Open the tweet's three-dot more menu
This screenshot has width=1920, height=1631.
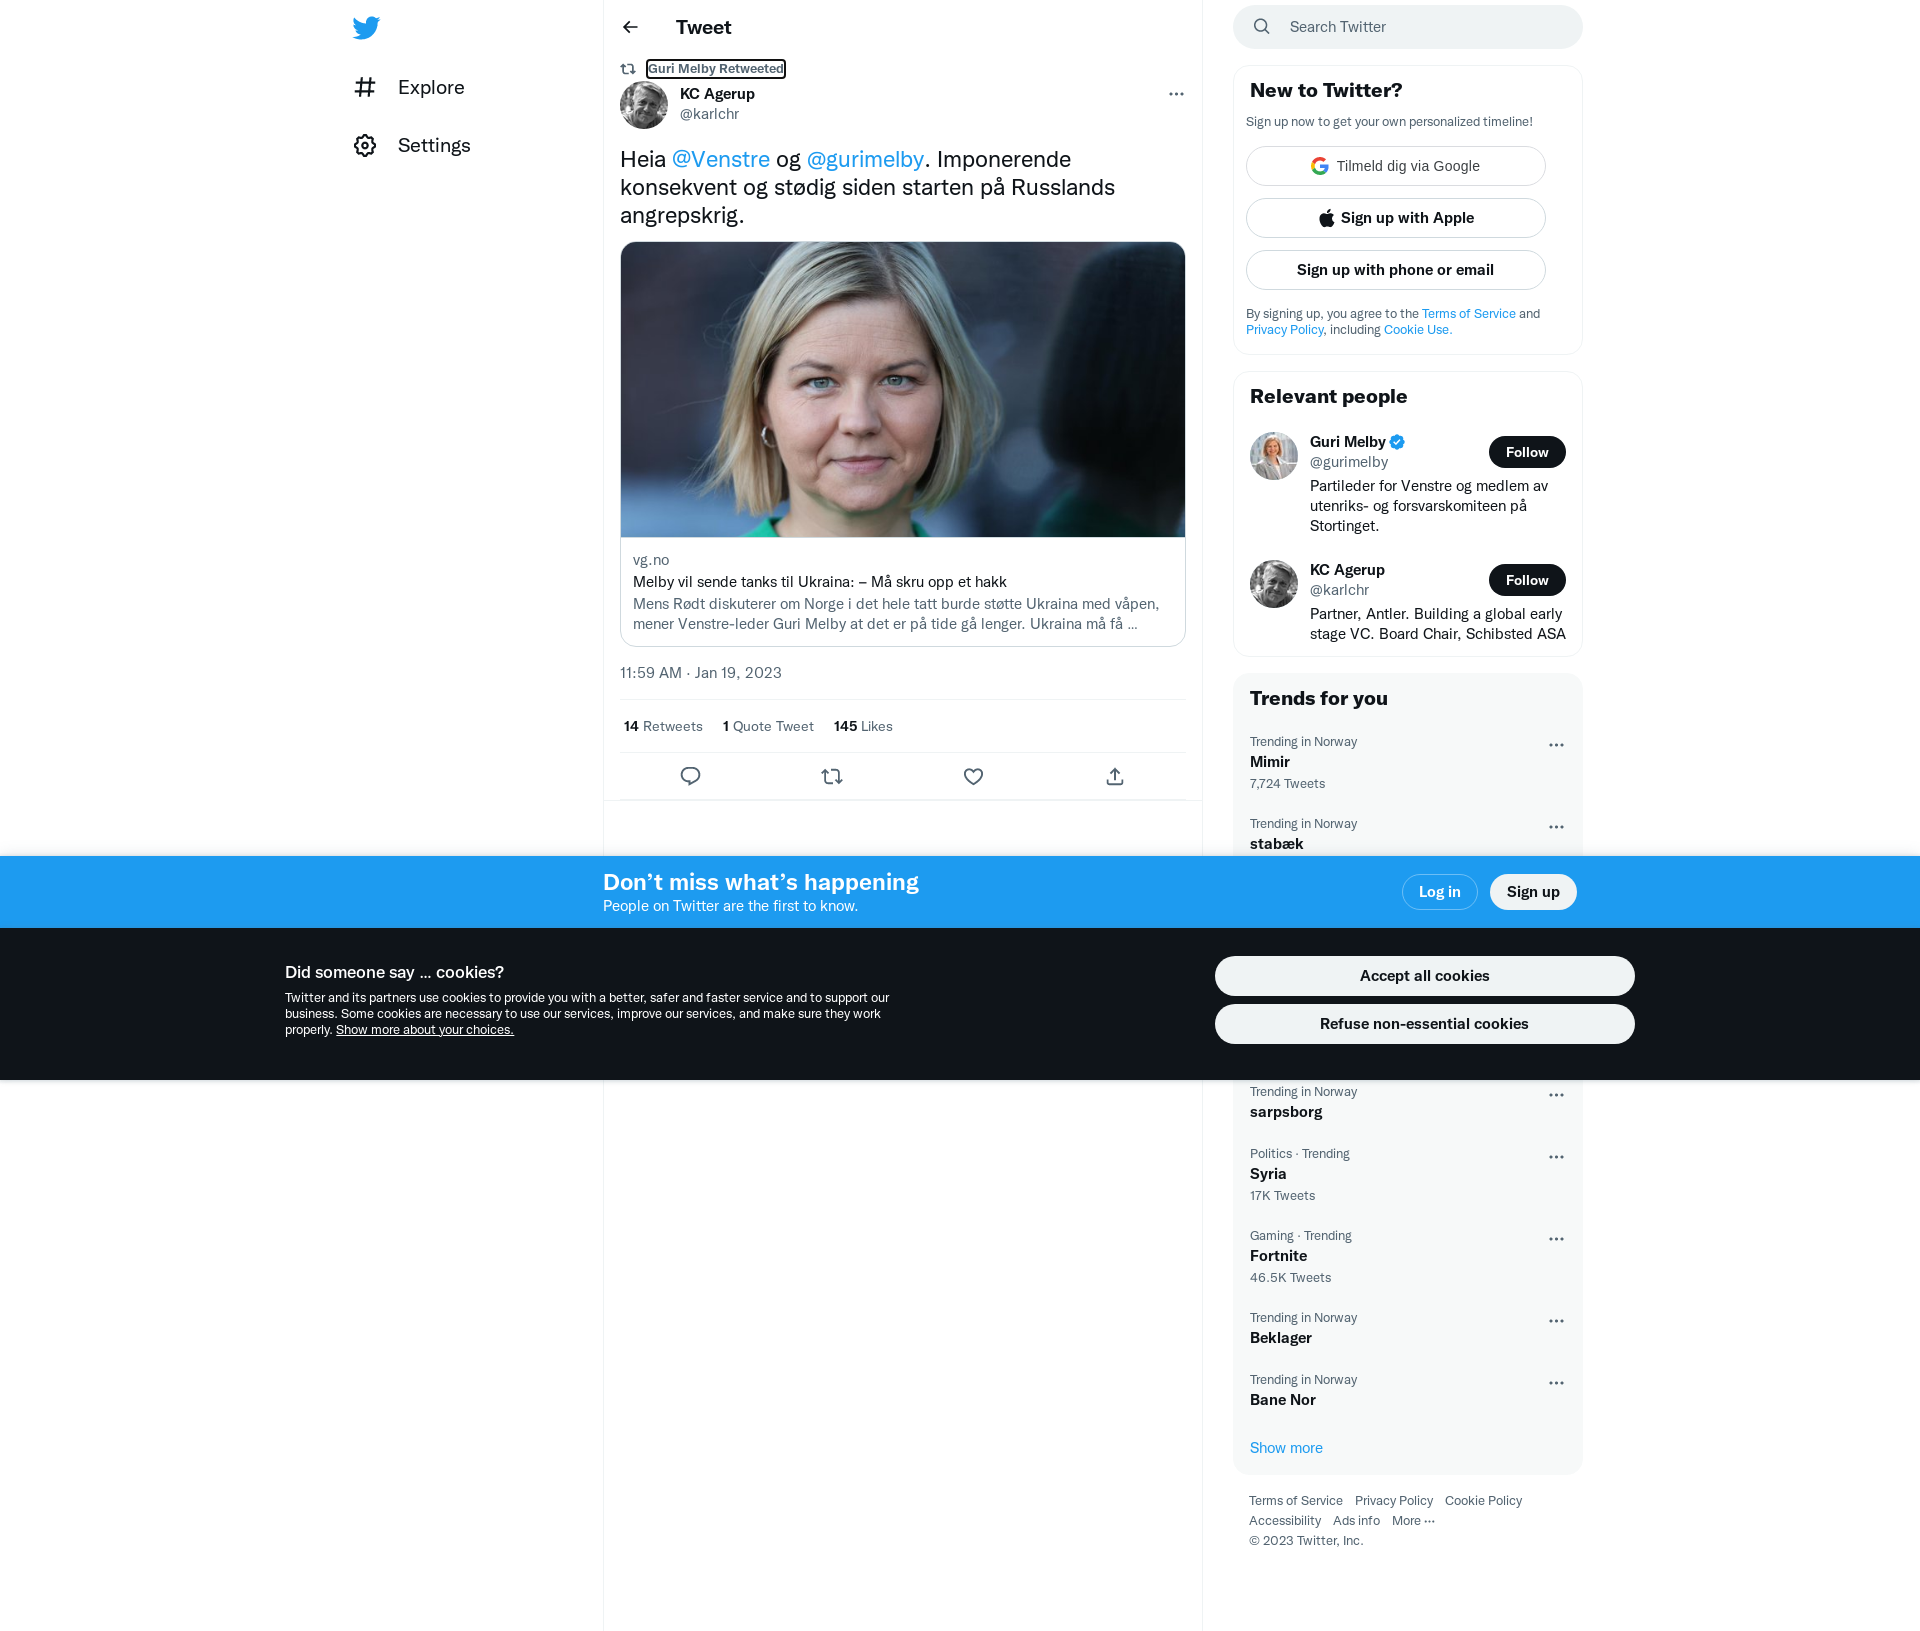(1176, 94)
